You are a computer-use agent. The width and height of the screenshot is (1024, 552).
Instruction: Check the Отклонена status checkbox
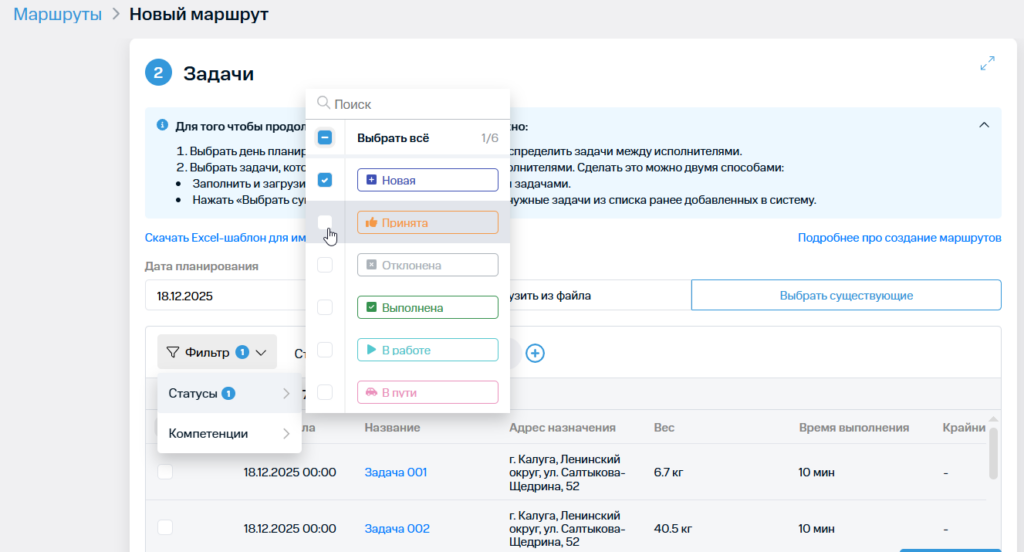(325, 265)
